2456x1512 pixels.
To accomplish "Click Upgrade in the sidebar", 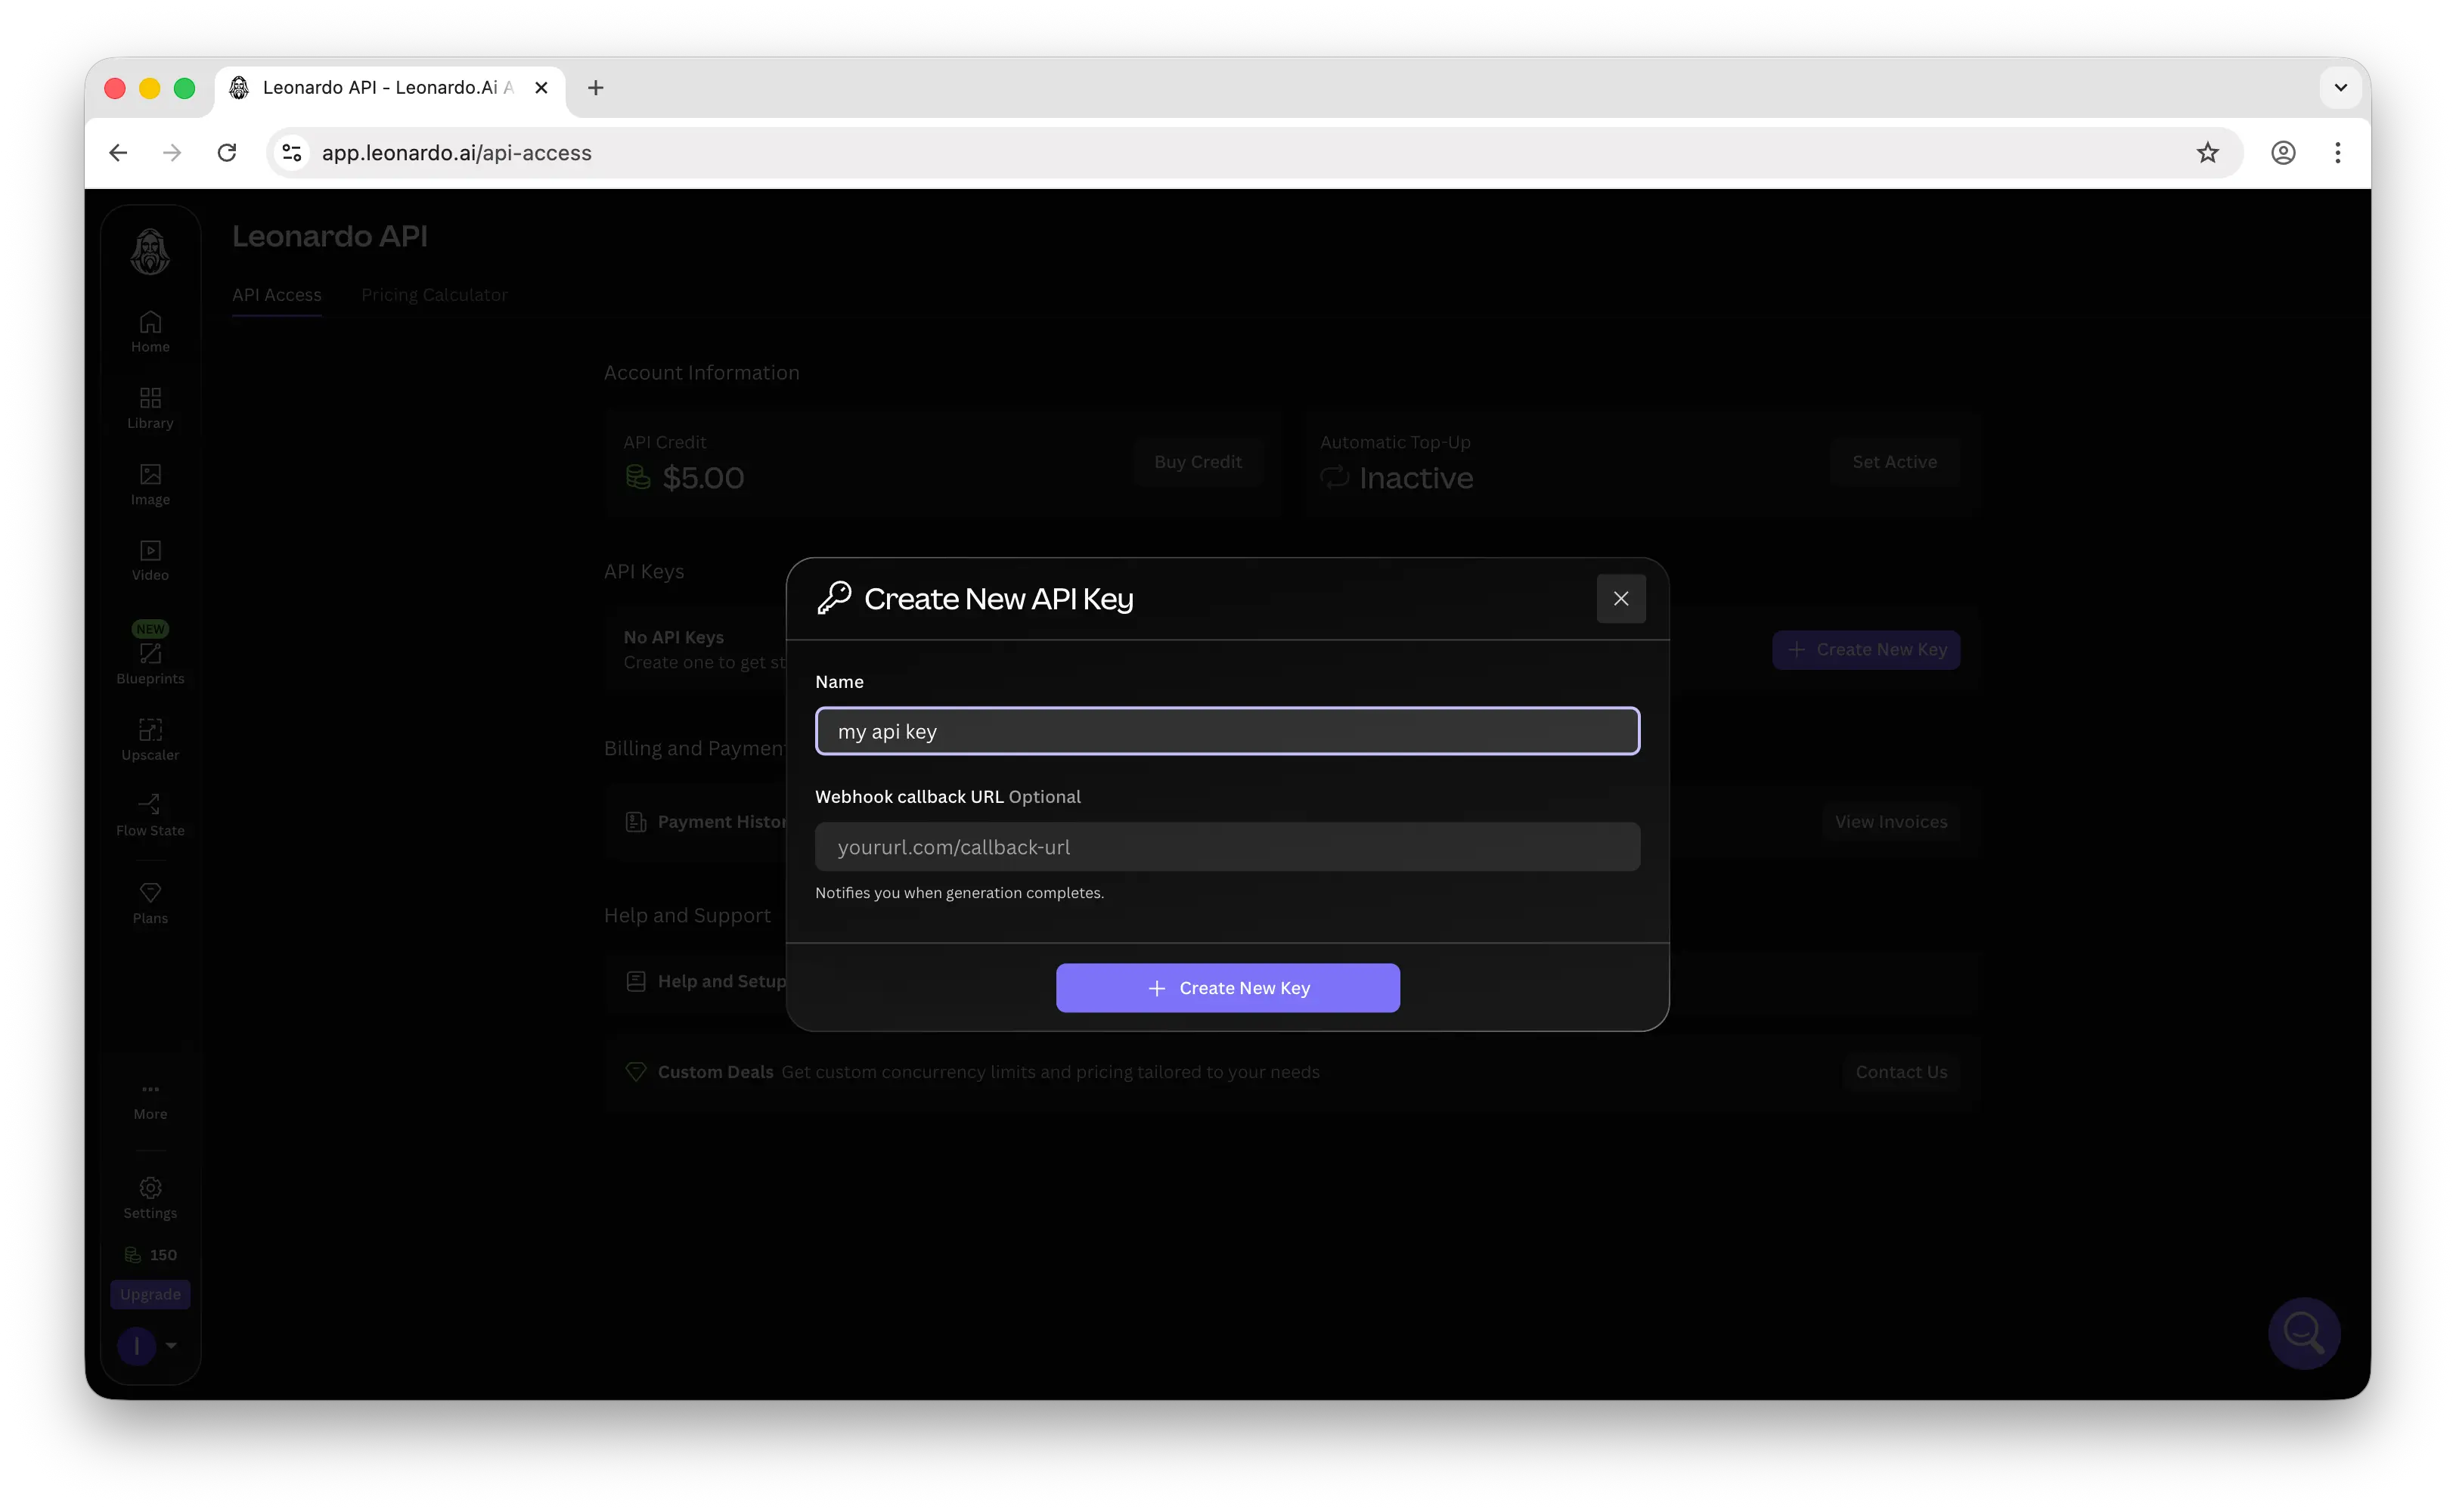I will coord(150,1293).
